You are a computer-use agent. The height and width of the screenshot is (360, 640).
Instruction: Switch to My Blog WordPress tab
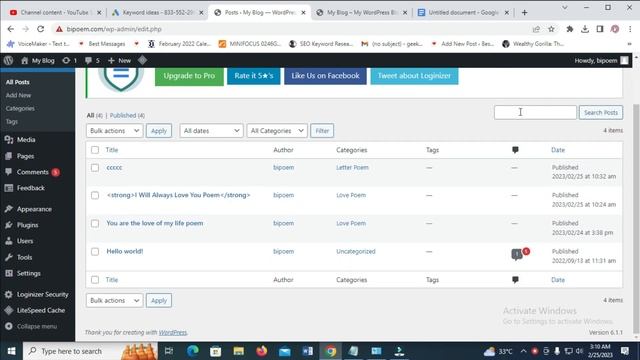362,13
